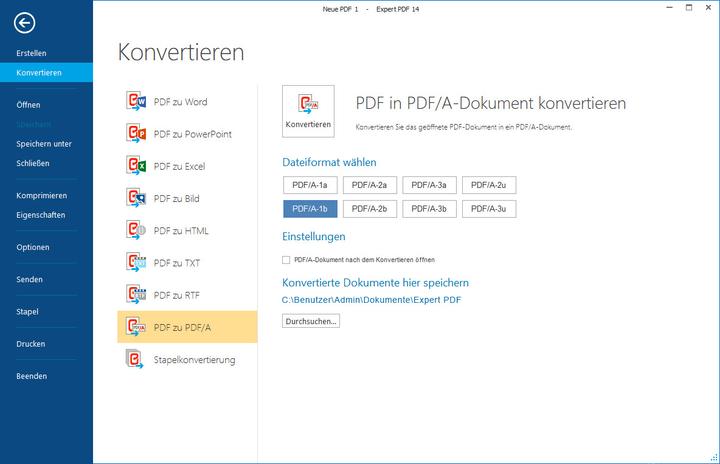Click the Durchsuchen... button
Viewport: 720px width, 464px height.
point(311,321)
